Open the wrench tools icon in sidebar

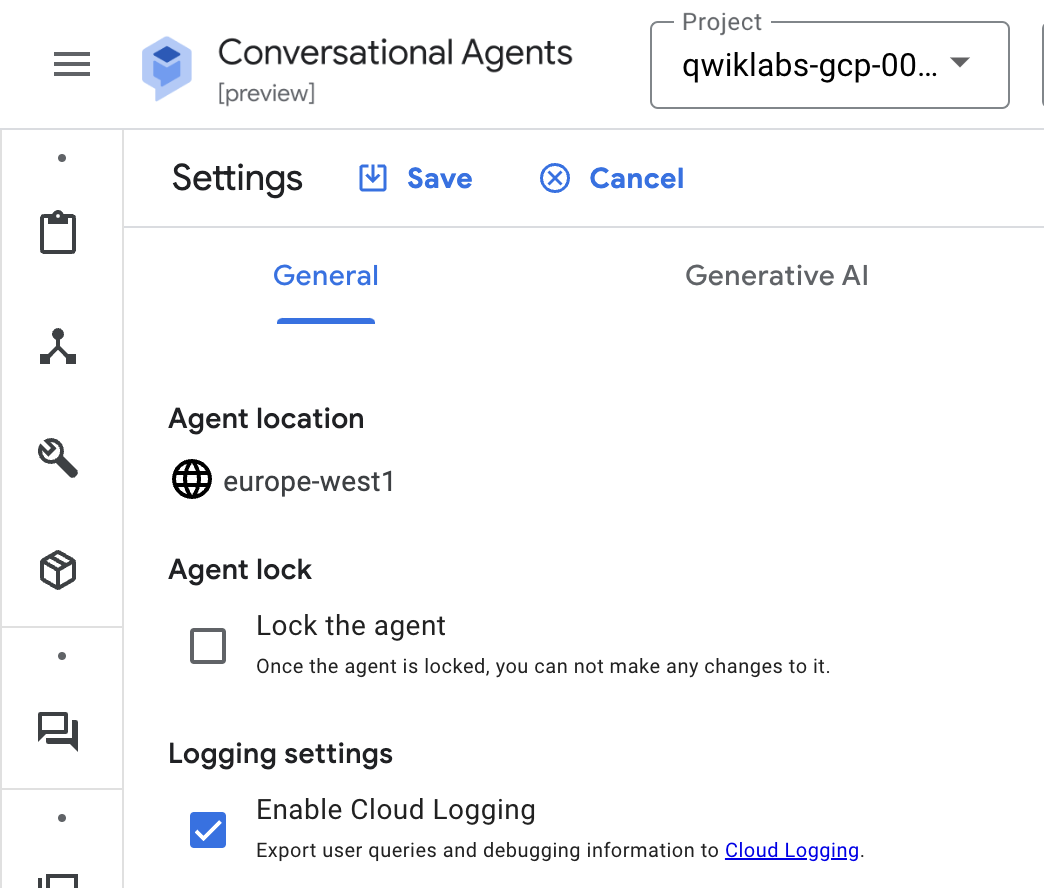click(58, 457)
